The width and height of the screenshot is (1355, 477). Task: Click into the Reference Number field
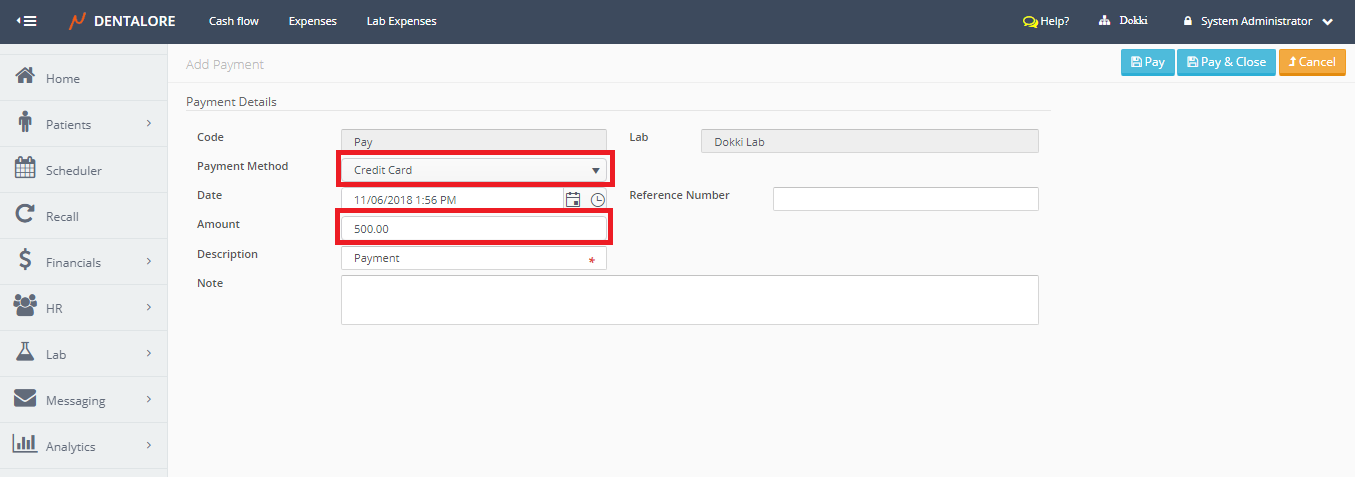(x=905, y=199)
